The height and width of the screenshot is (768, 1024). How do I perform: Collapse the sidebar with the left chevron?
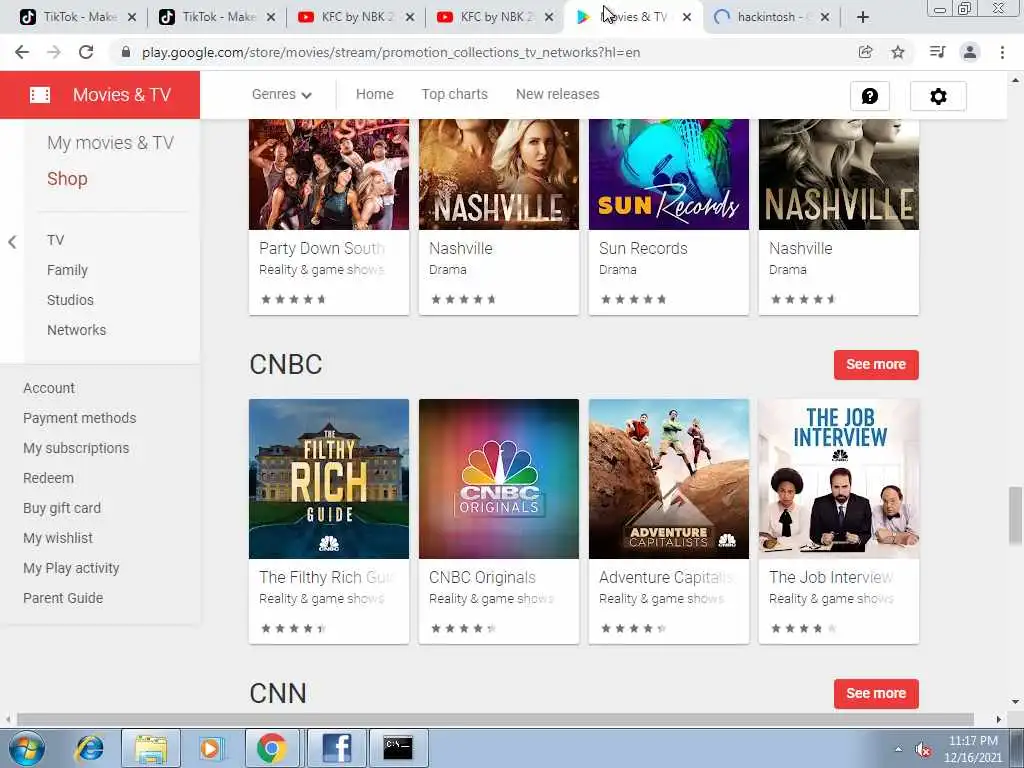(x=12, y=242)
